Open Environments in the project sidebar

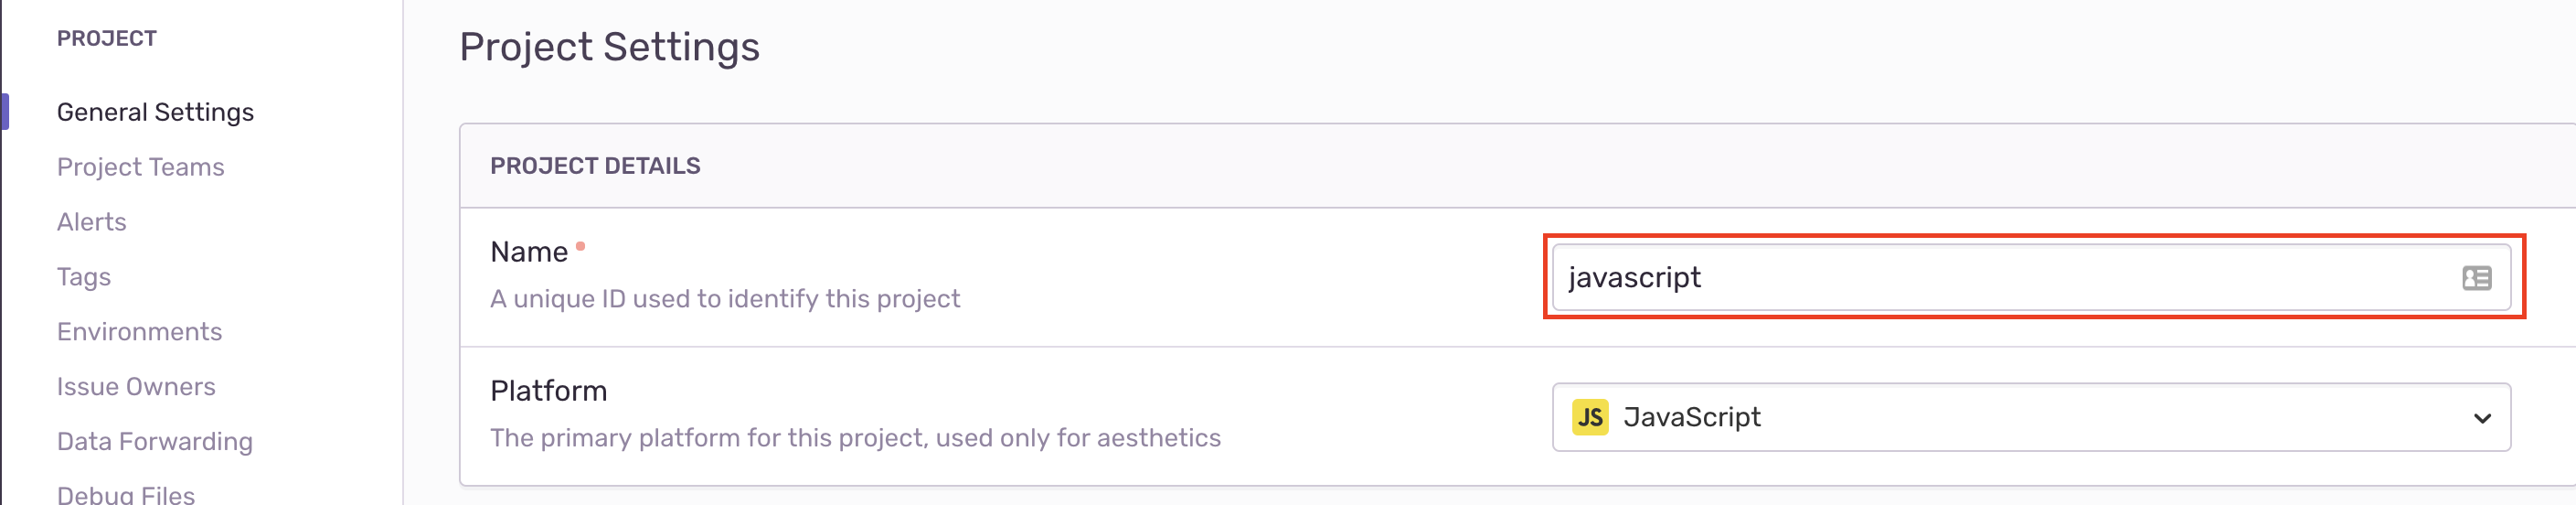click(x=139, y=332)
